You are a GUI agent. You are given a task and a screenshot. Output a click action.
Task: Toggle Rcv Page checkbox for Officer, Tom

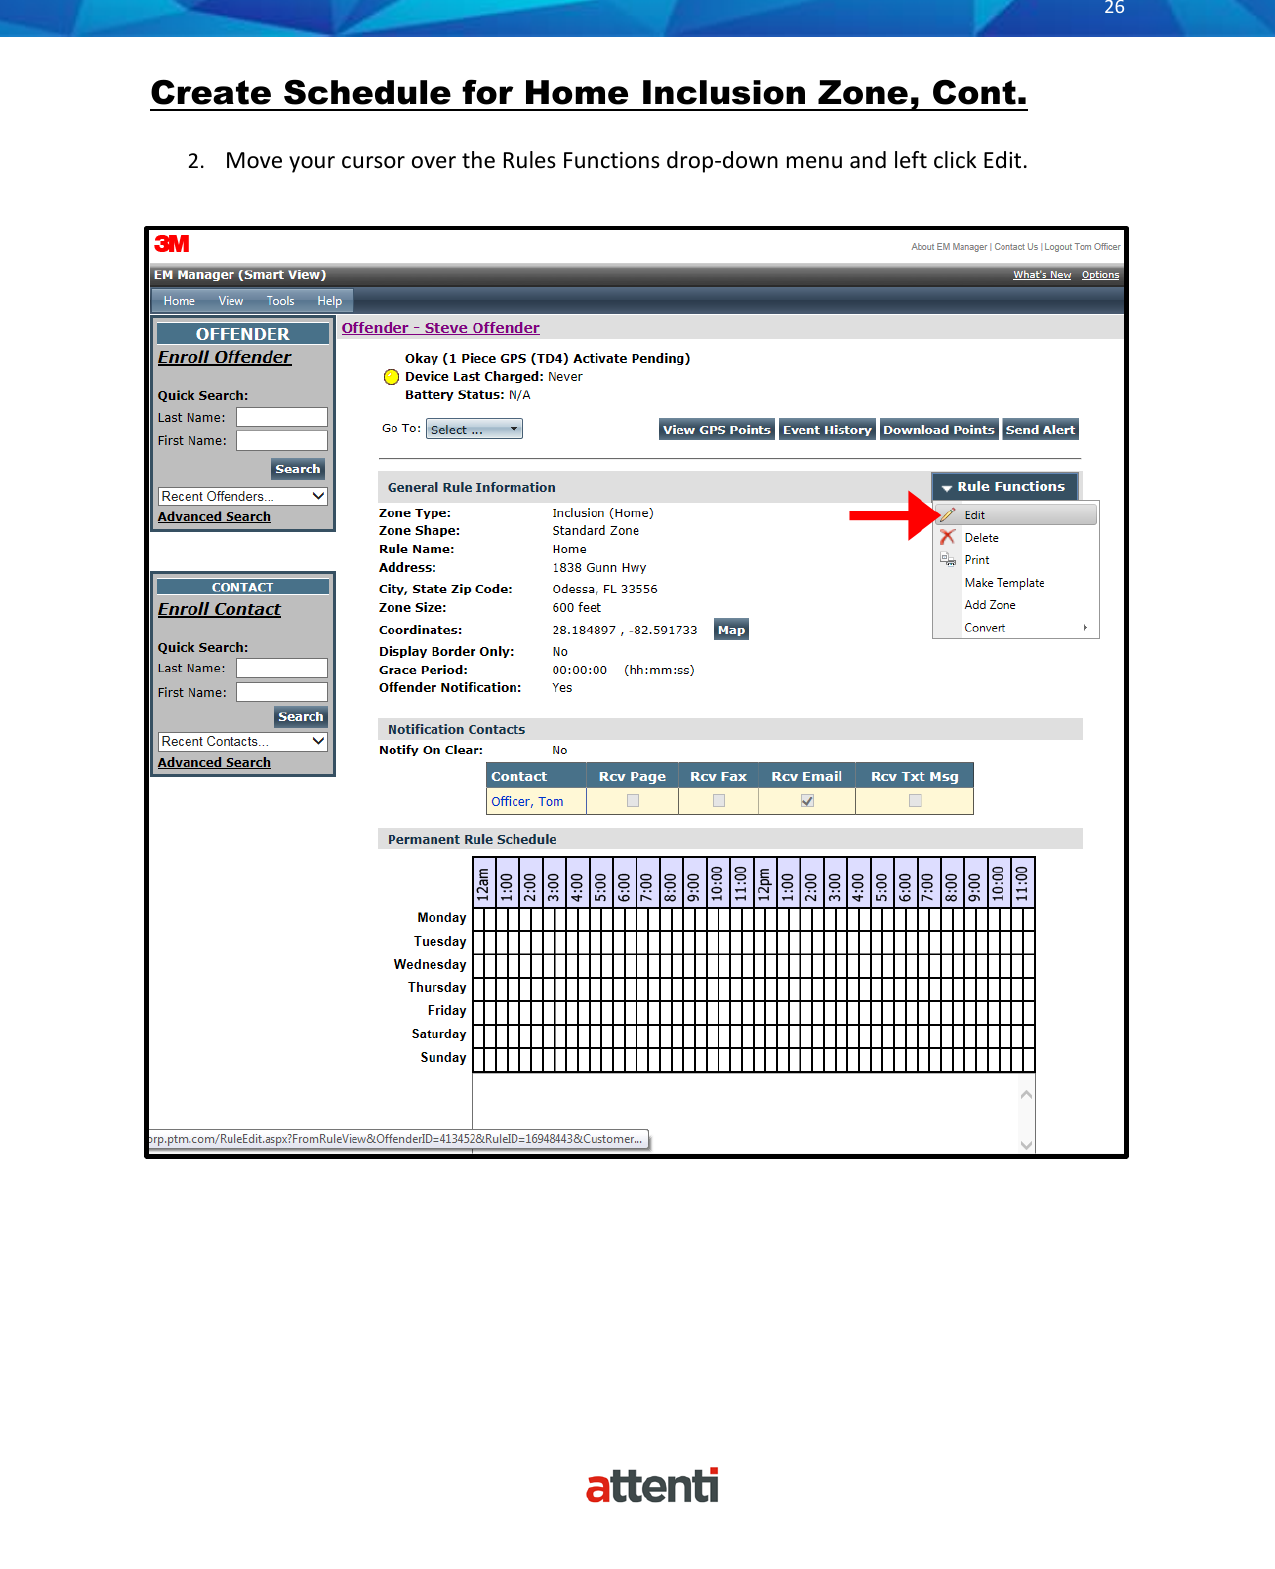633,800
